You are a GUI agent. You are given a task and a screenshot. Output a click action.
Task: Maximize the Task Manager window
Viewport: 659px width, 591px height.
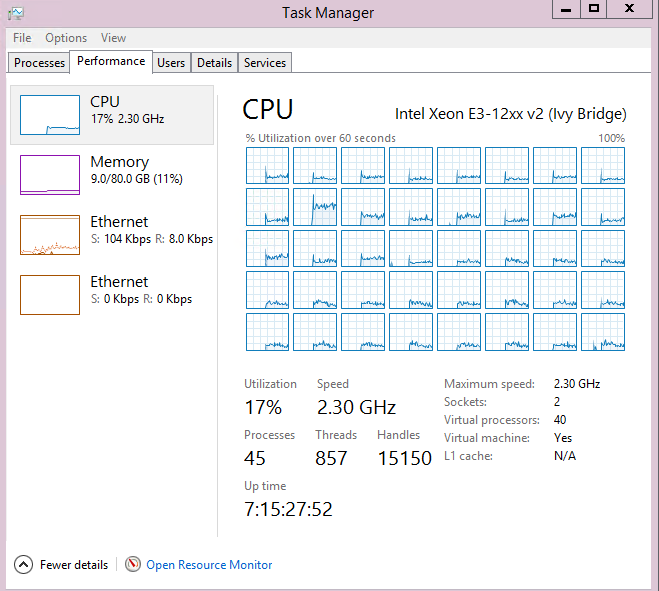(593, 9)
